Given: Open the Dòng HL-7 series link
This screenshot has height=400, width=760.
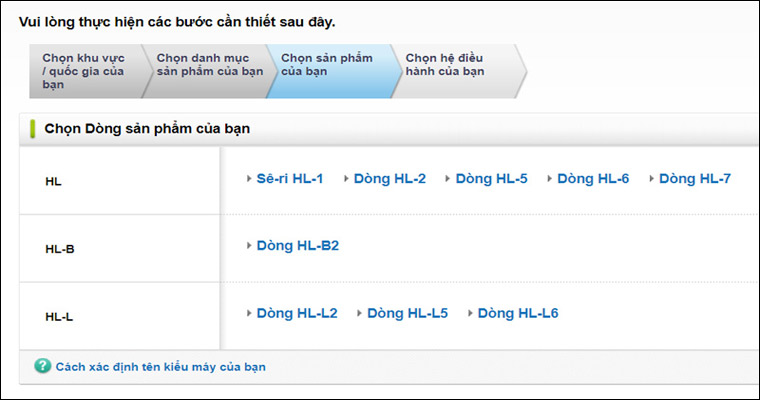Looking at the screenshot, I should [x=695, y=179].
